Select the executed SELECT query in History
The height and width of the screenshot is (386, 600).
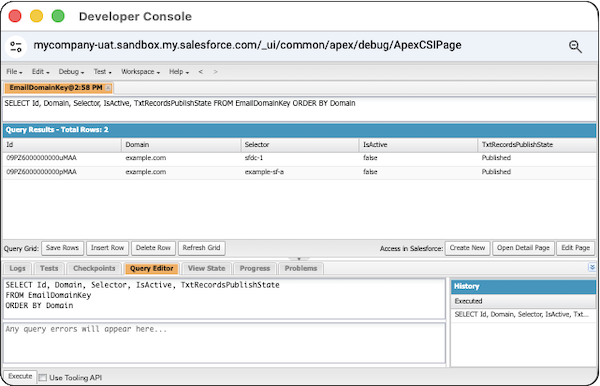click(x=523, y=314)
